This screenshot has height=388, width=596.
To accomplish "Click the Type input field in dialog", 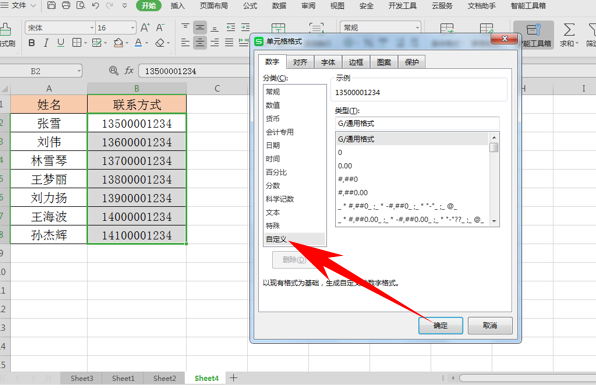I will click(x=417, y=123).
